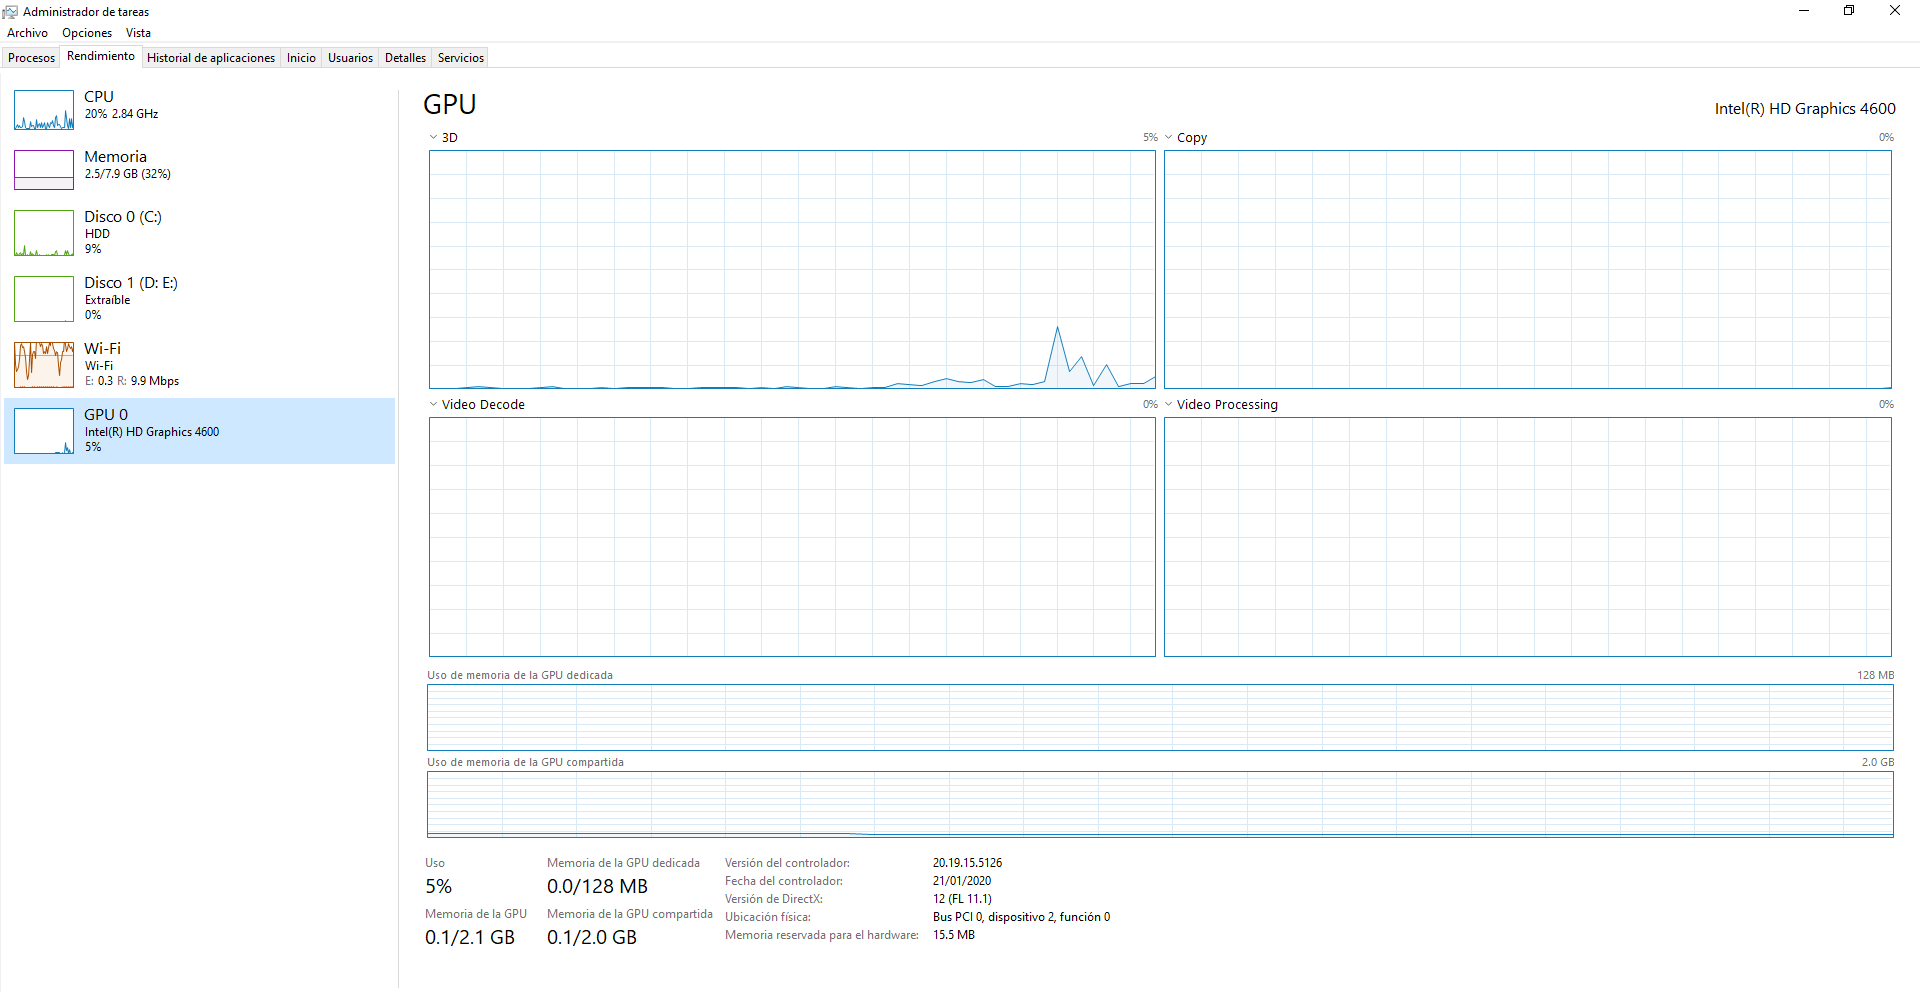Open the Archivo menu
The image size is (1920, 997).
pyautogui.click(x=27, y=33)
